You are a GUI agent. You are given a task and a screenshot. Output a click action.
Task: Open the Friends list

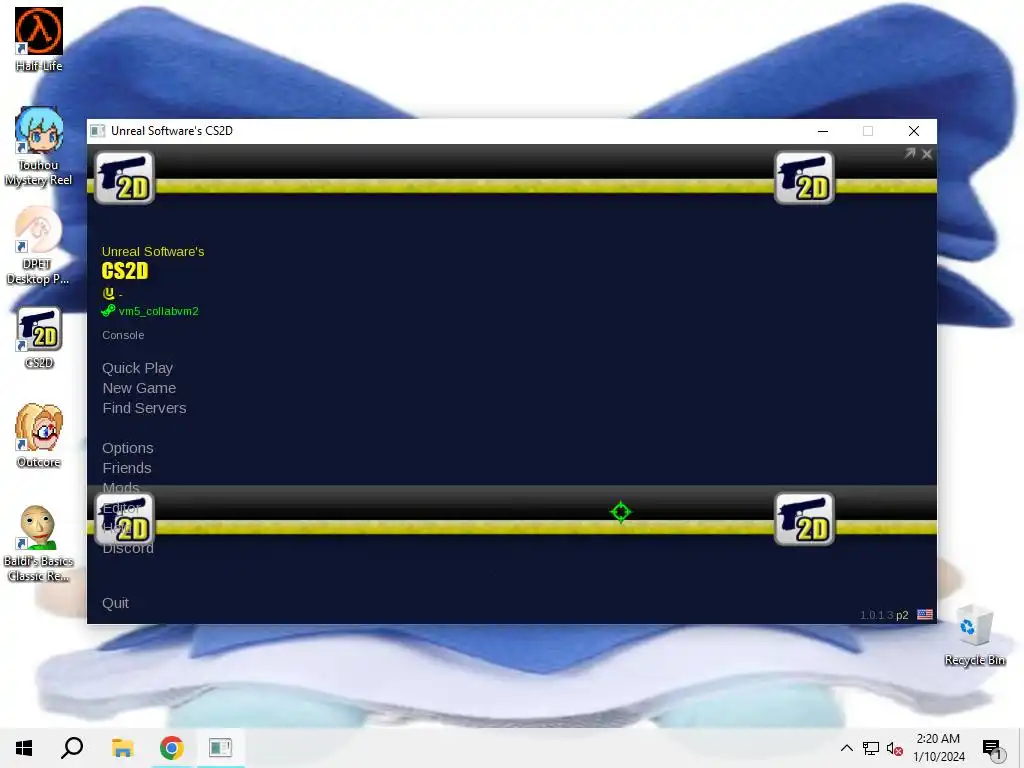(127, 468)
